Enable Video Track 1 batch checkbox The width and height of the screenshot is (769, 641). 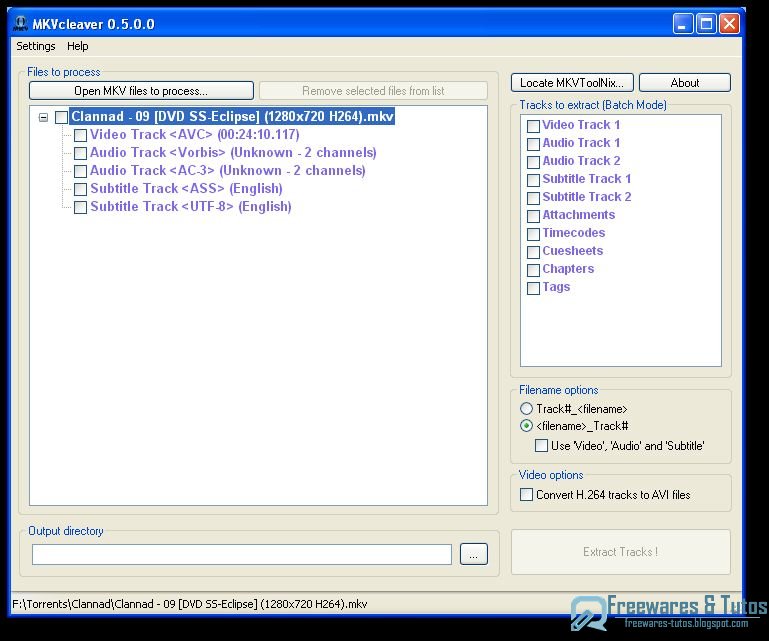(x=533, y=126)
